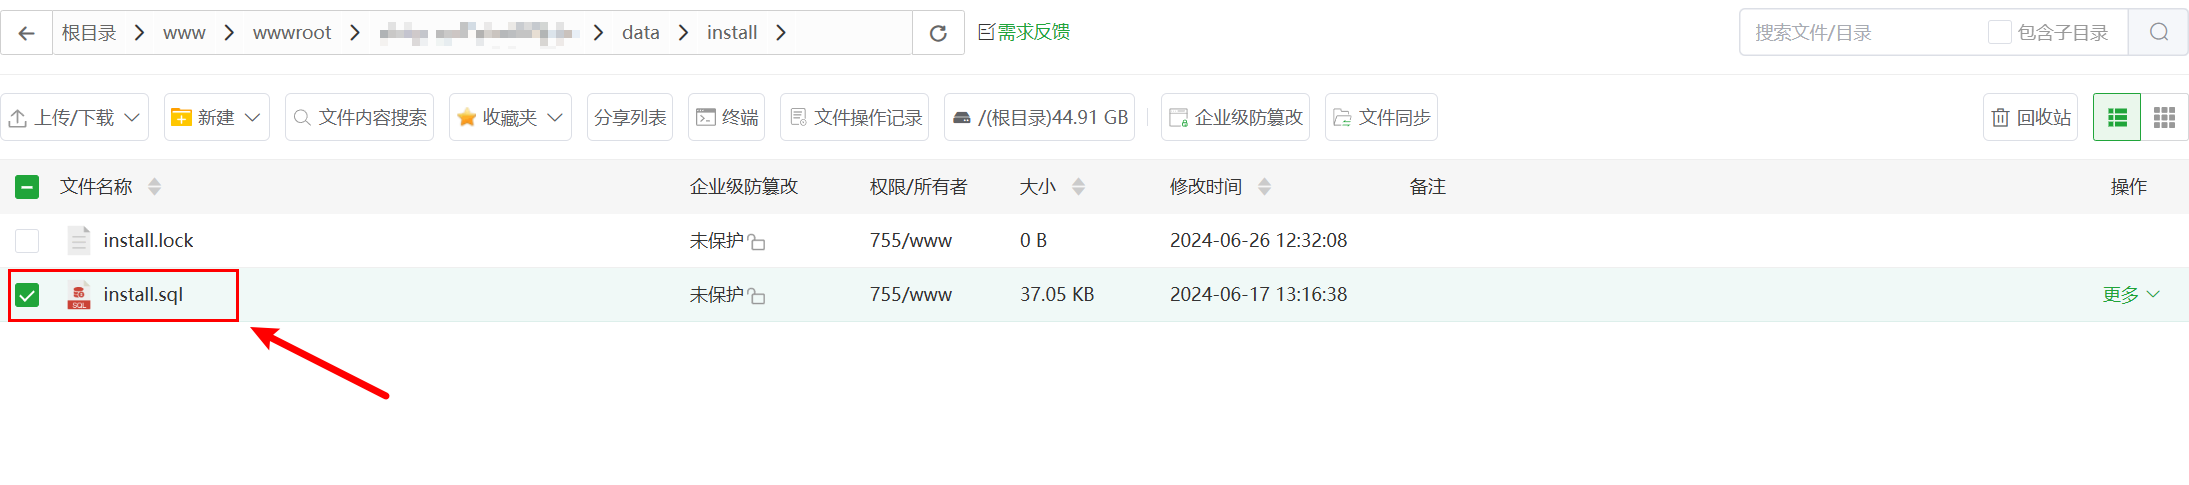Click the lock icon for install.sql protection
This screenshot has height=485, width=2189.
757,296
